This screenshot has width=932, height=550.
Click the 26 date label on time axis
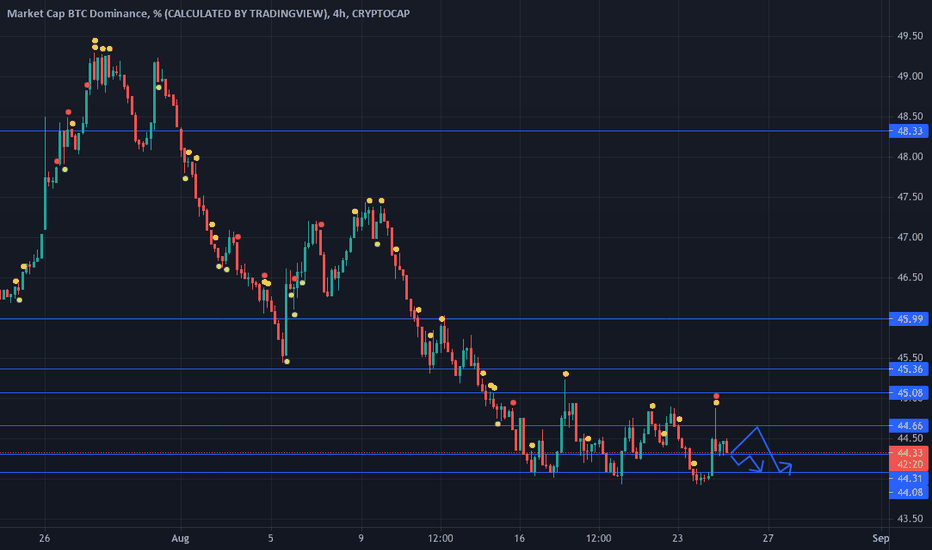coord(45,539)
